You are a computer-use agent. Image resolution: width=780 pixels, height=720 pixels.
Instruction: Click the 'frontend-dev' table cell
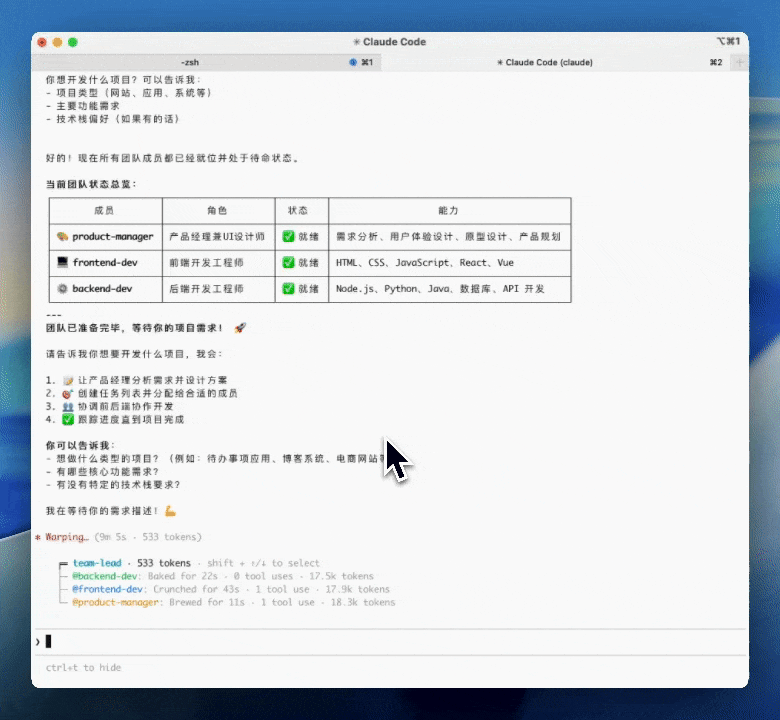click(105, 263)
